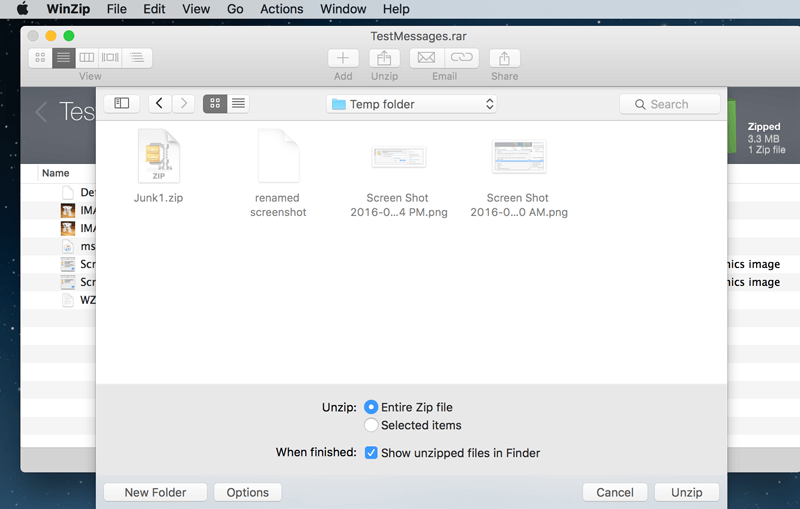Uncheck Show unzipped files in Finder
This screenshot has height=509, width=800.
(371, 453)
